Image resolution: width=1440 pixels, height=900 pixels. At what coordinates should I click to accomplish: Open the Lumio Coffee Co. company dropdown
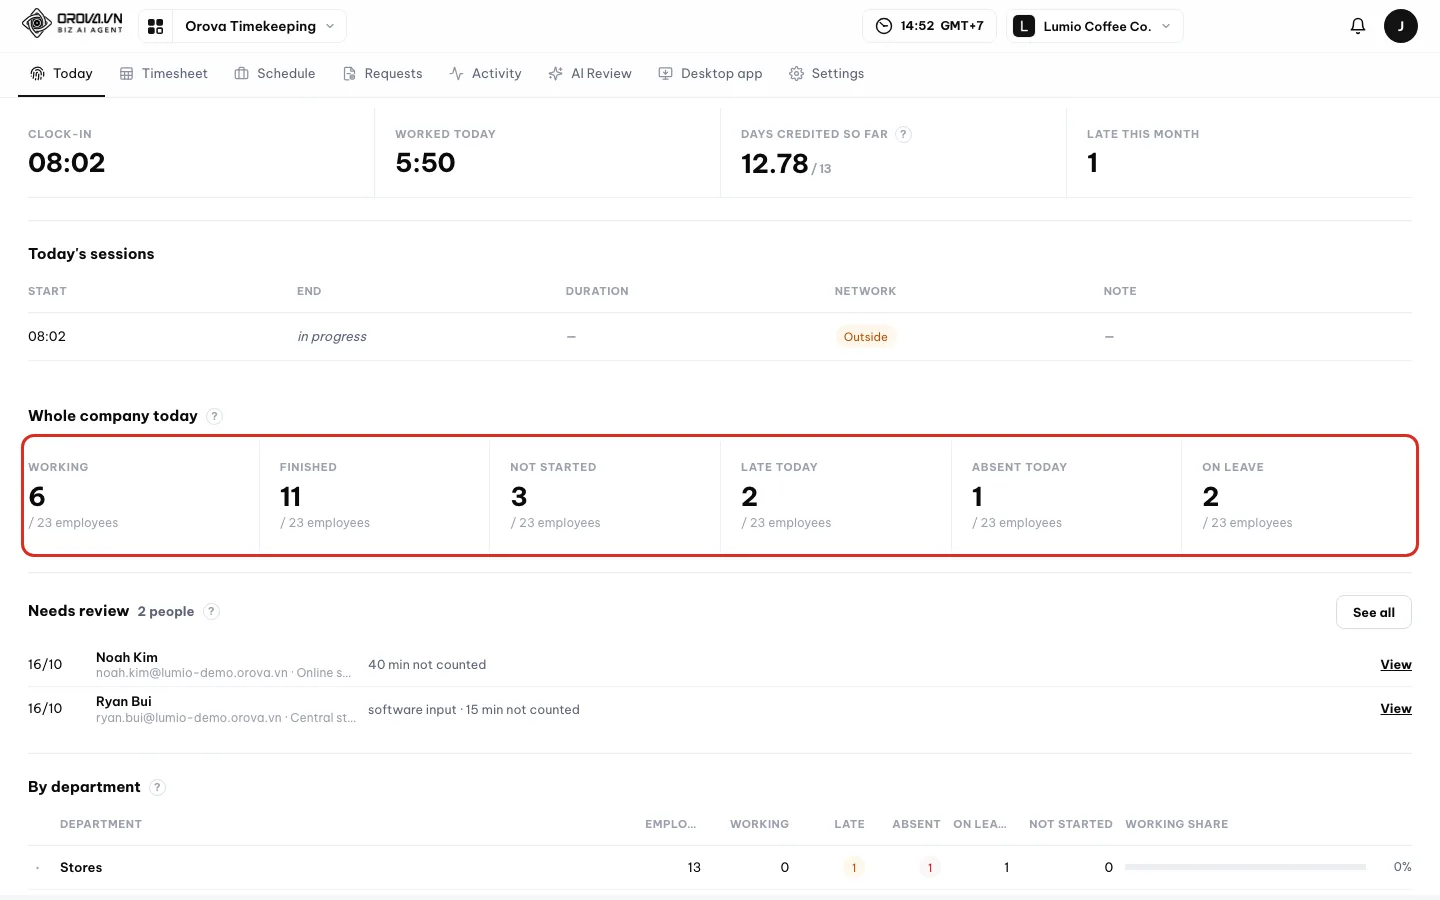pyautogui.click(x=1094, y=26)
